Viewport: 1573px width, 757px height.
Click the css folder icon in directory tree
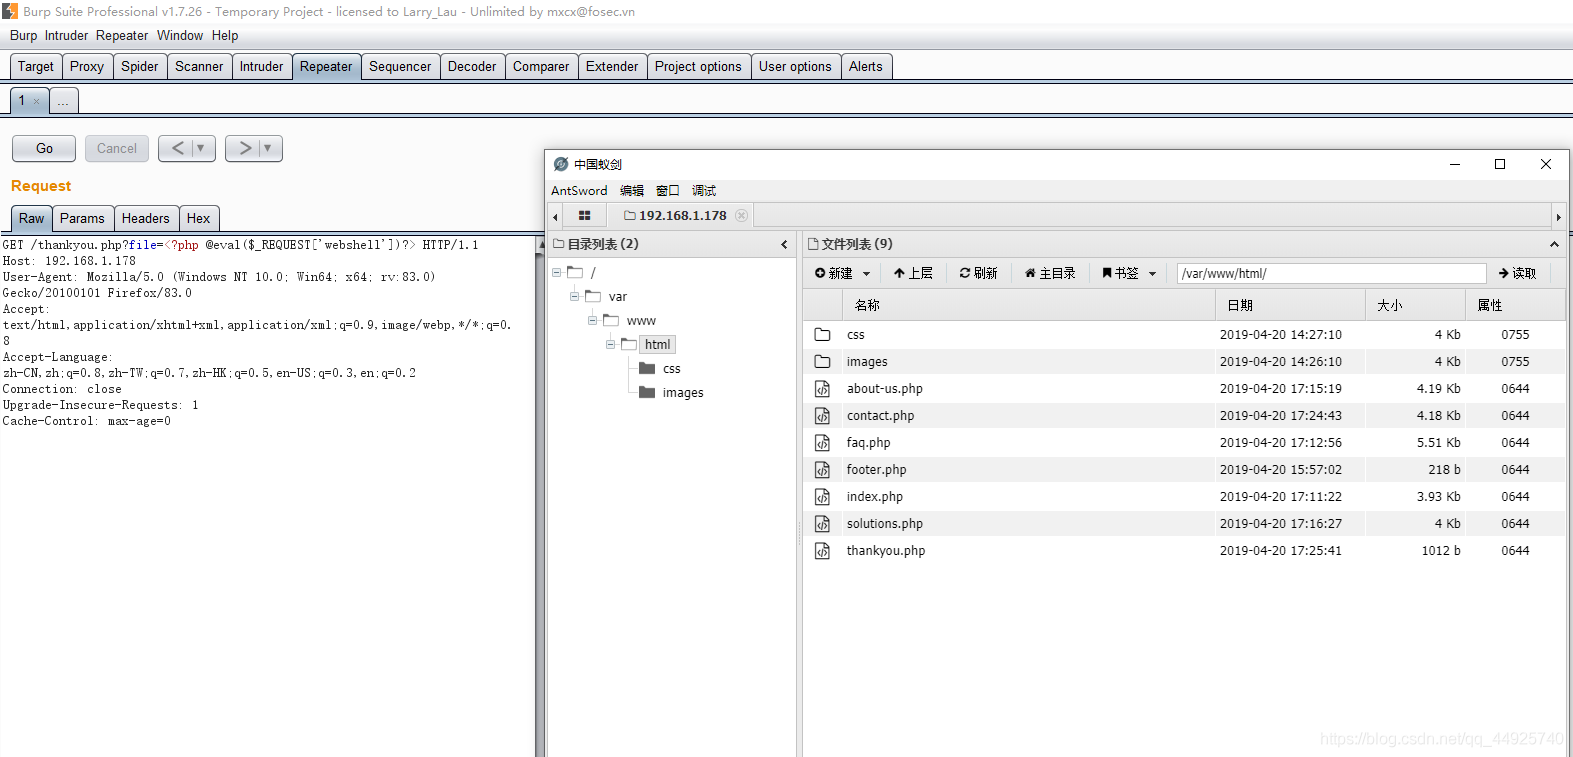pyautogui.click(x=647, y=369)
